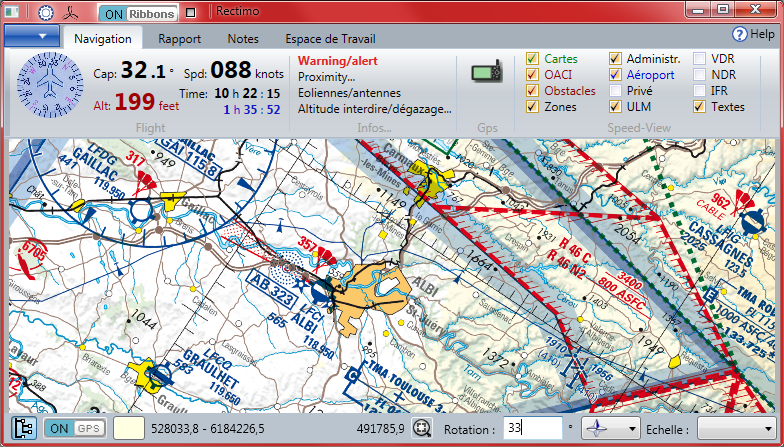Toggle the OACI checkbox
784x447 pixels.
pos(532,74)
